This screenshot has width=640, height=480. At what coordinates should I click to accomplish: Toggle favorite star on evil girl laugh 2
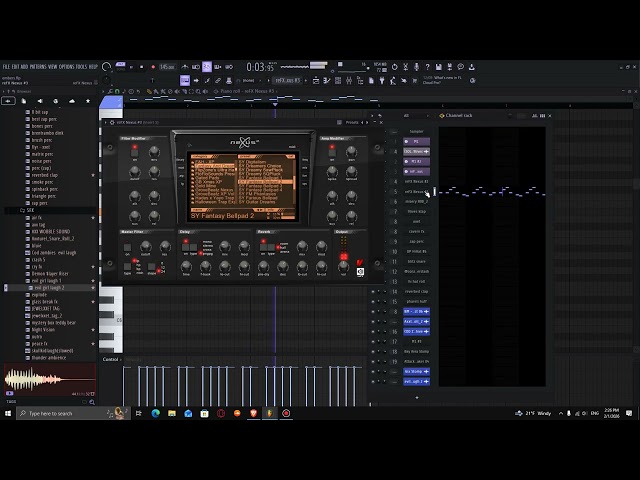[x=93, y=288]
